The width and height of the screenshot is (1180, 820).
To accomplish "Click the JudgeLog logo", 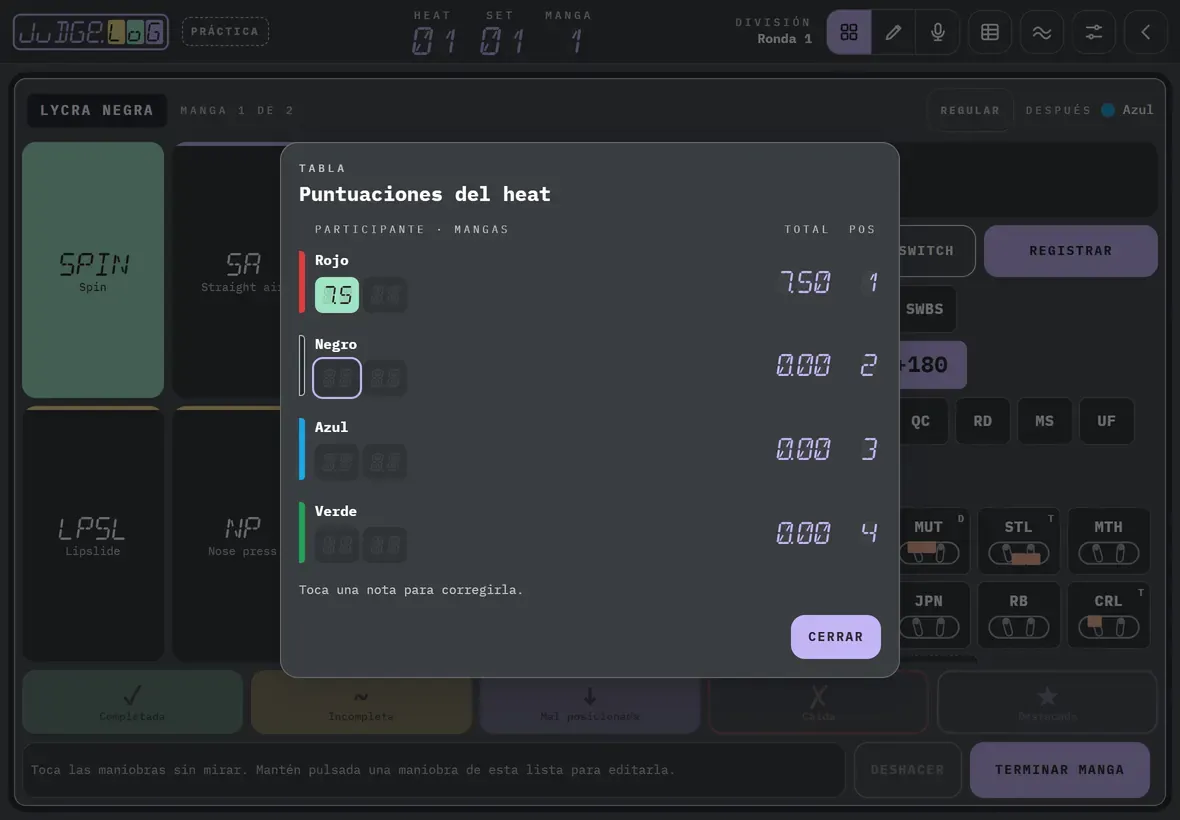I will [x=91, y=32].
